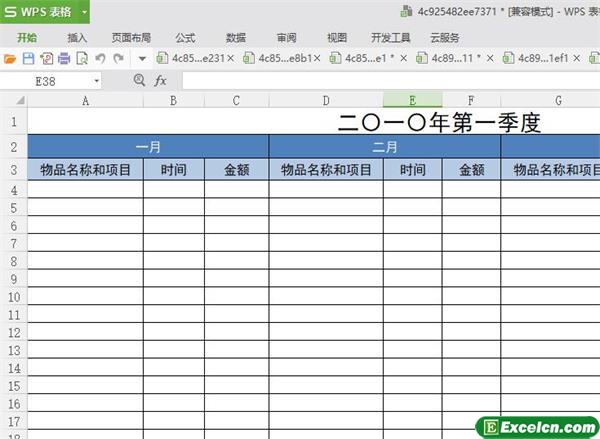Open the 审阅 ribbon tab
Screen dimensions: 600x439
pyautogui.click(x=286, y=38)
